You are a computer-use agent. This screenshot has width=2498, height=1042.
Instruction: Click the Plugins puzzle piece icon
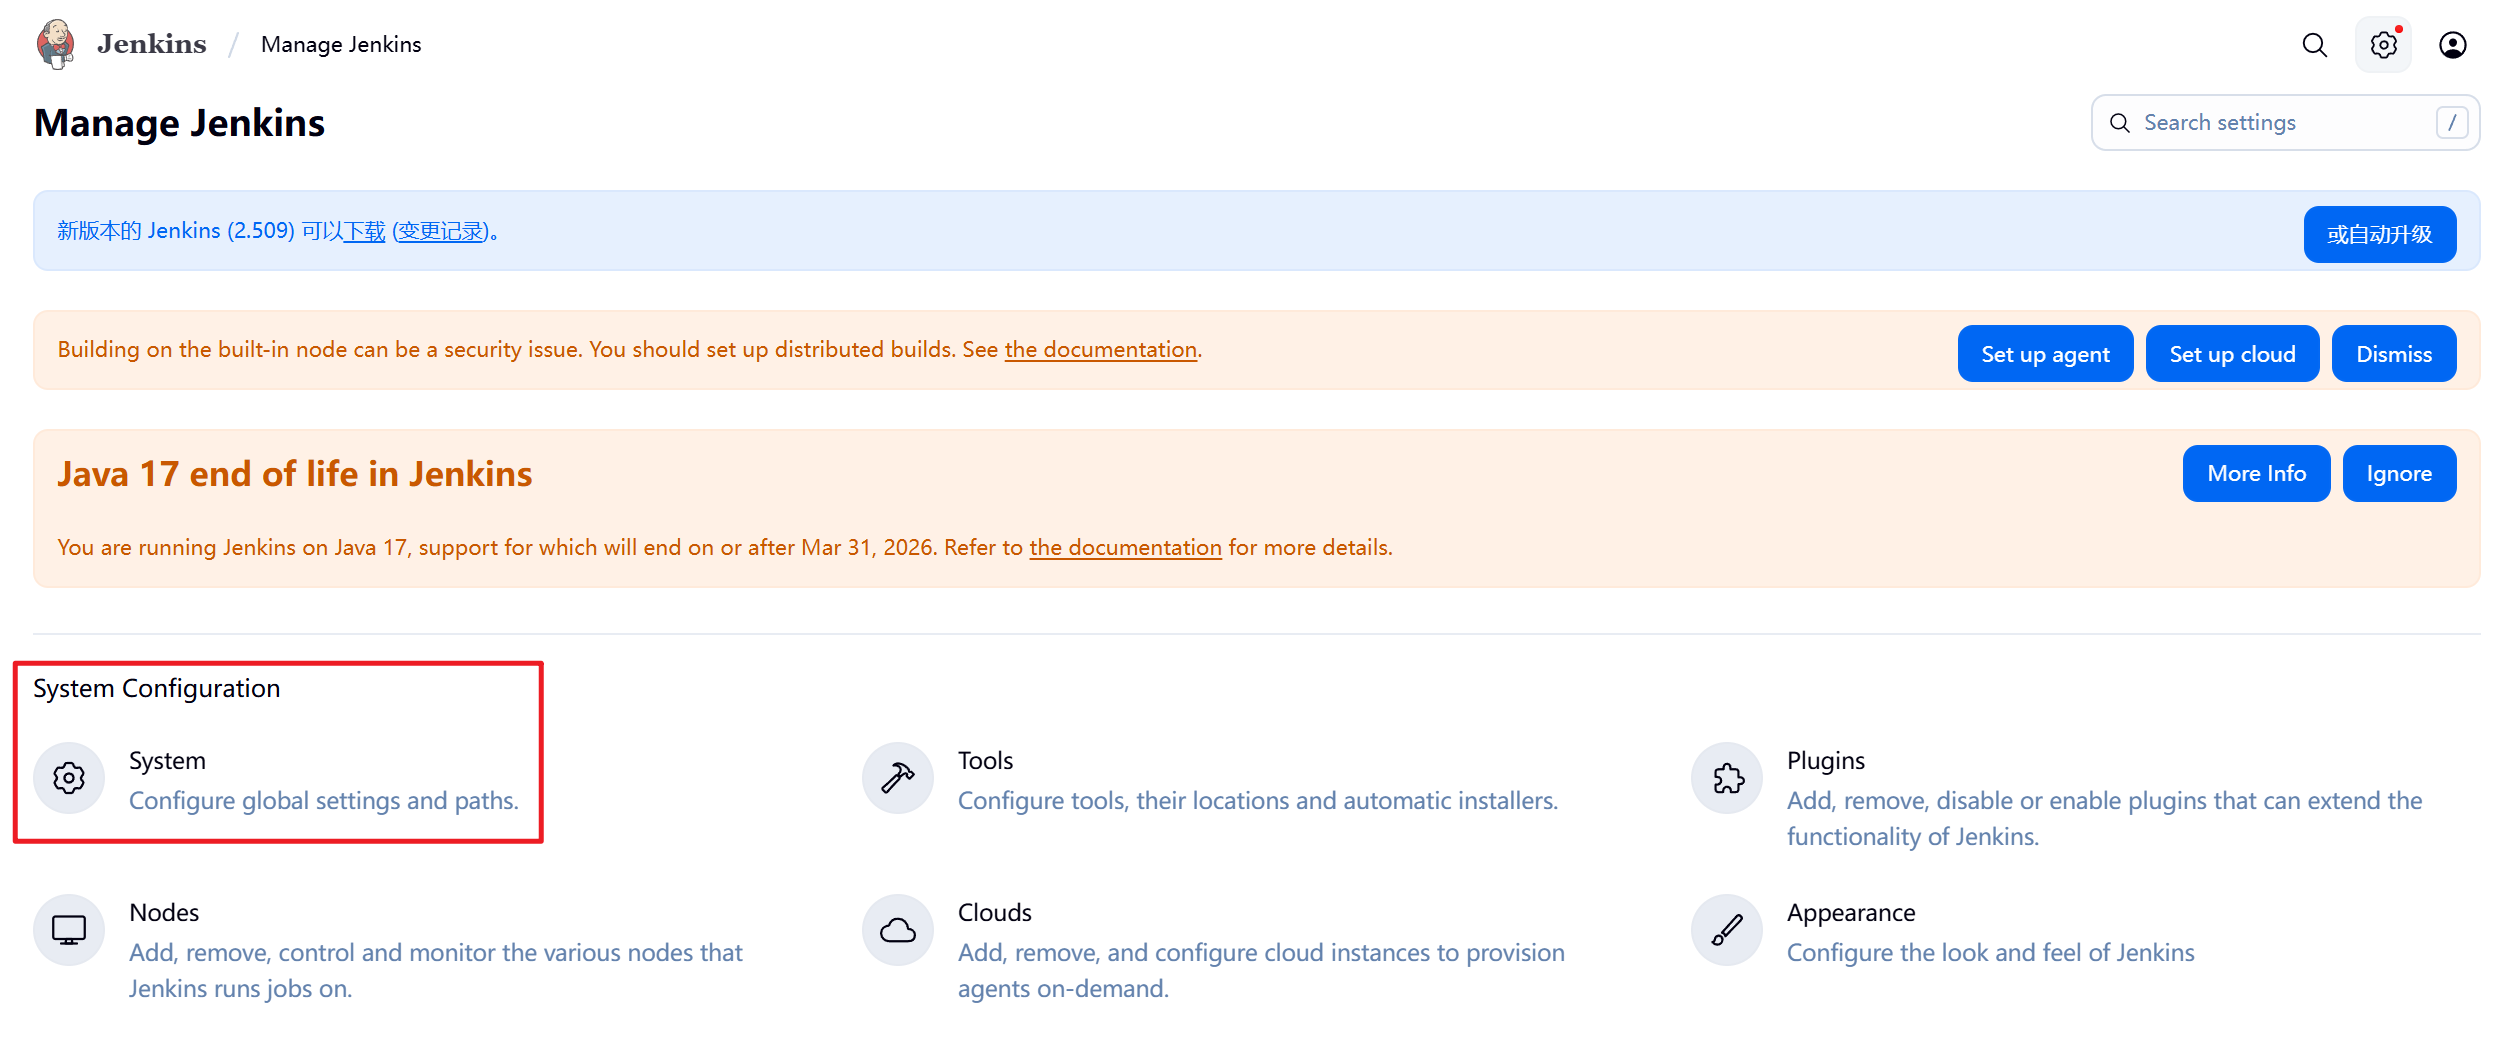pyautogui.click(x=1727, y=778)
